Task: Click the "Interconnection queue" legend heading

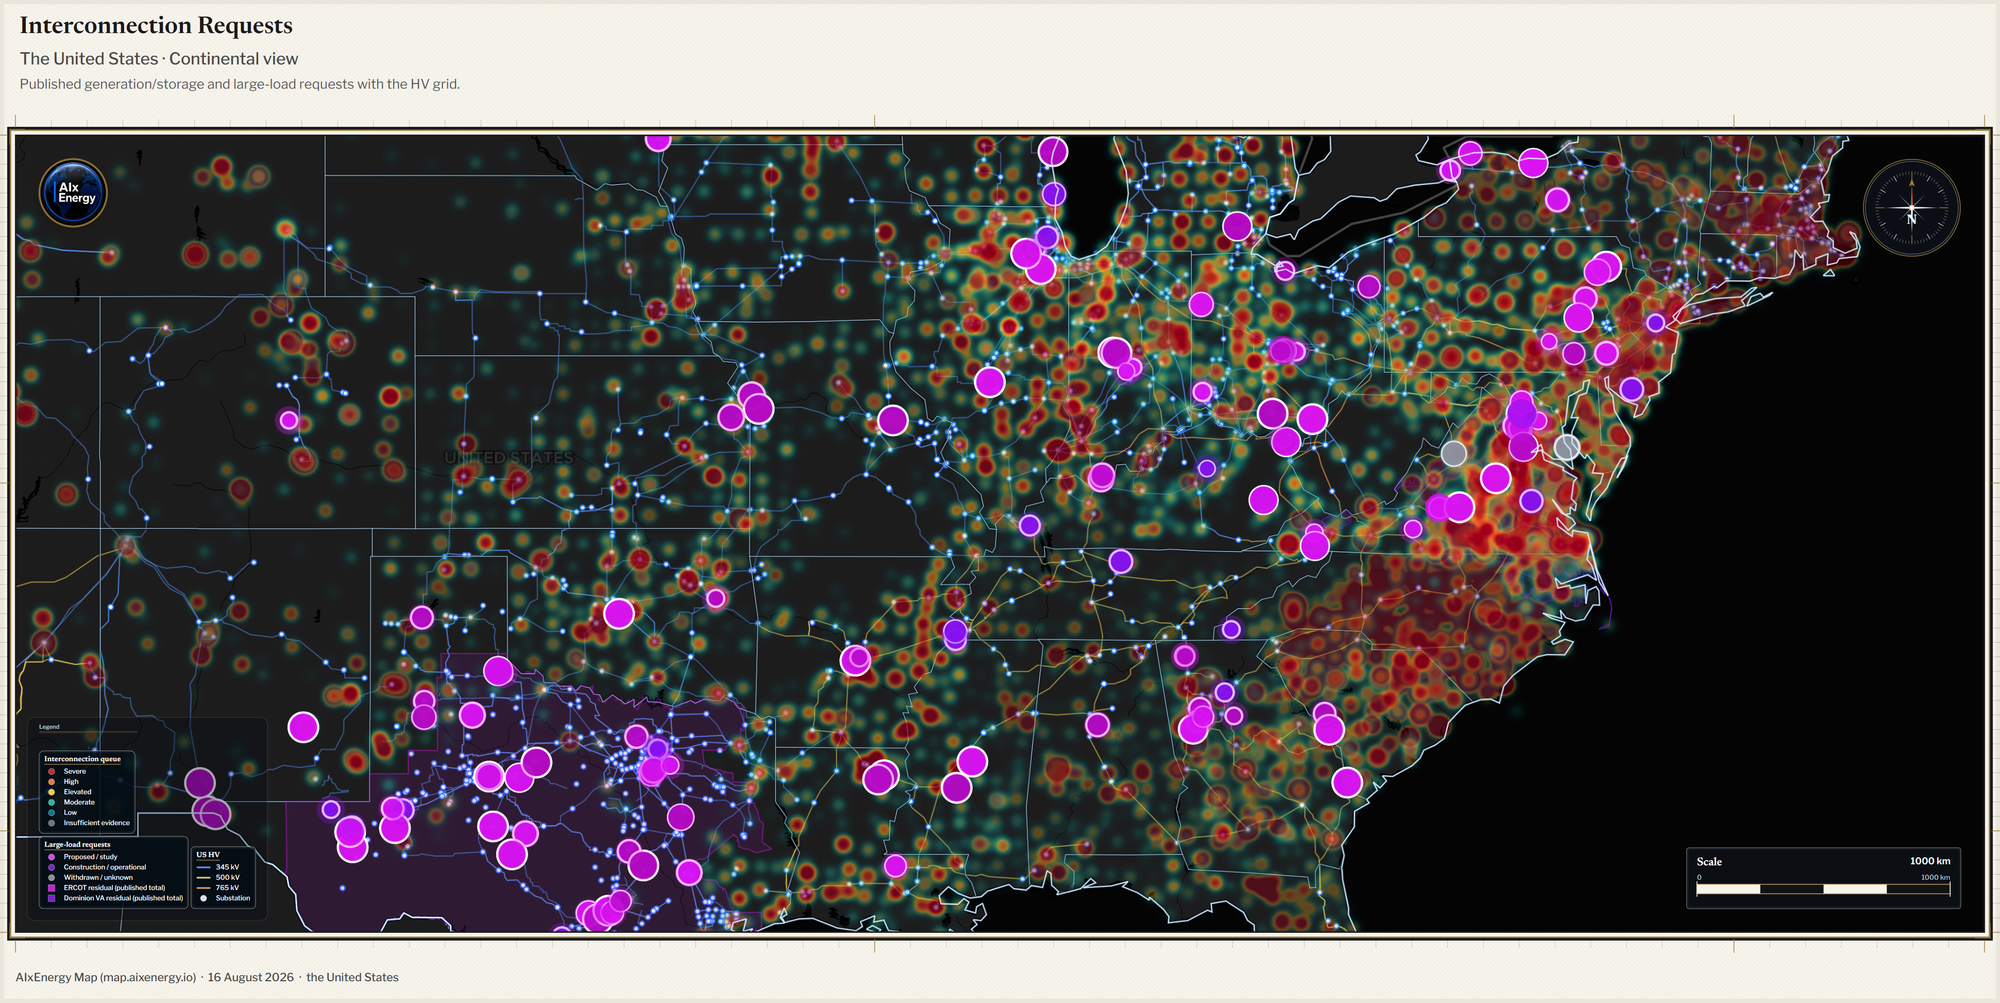Action: tap(82, 759)
